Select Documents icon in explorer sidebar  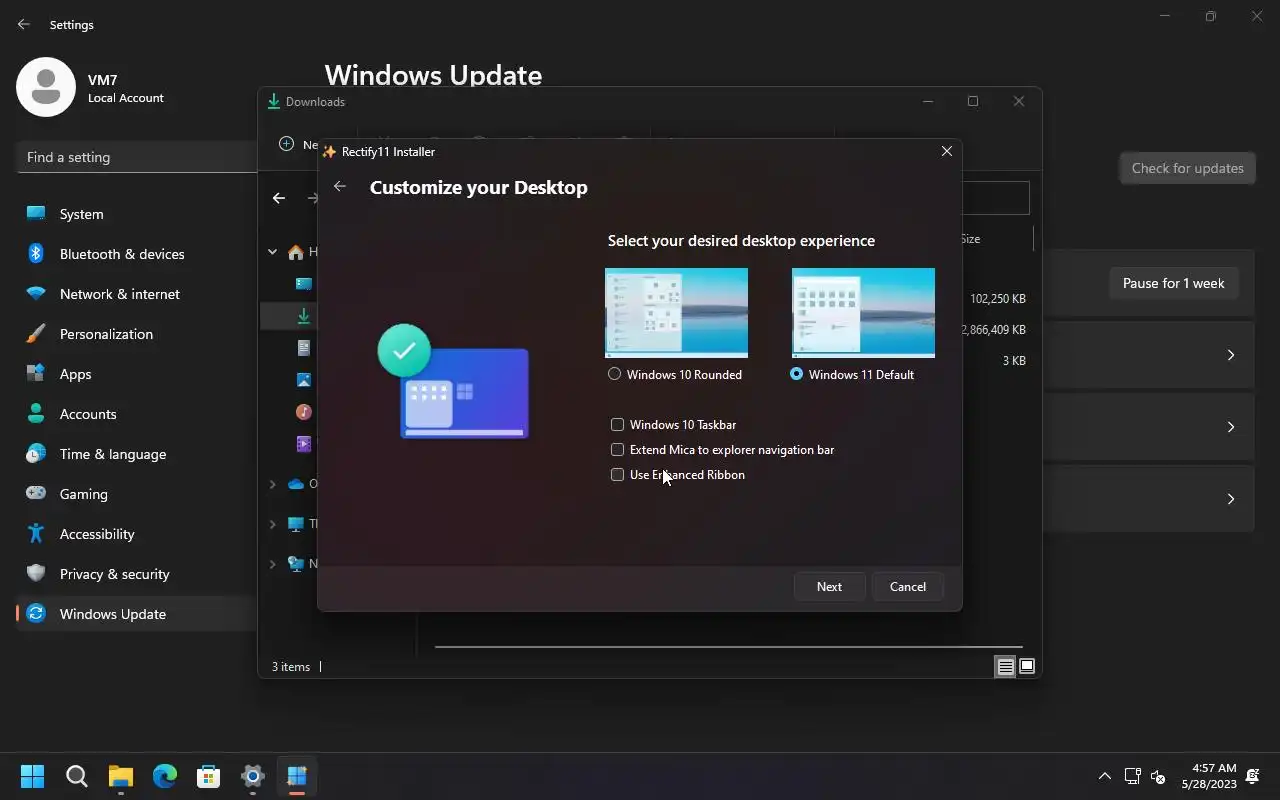click(x=303, y=348)
